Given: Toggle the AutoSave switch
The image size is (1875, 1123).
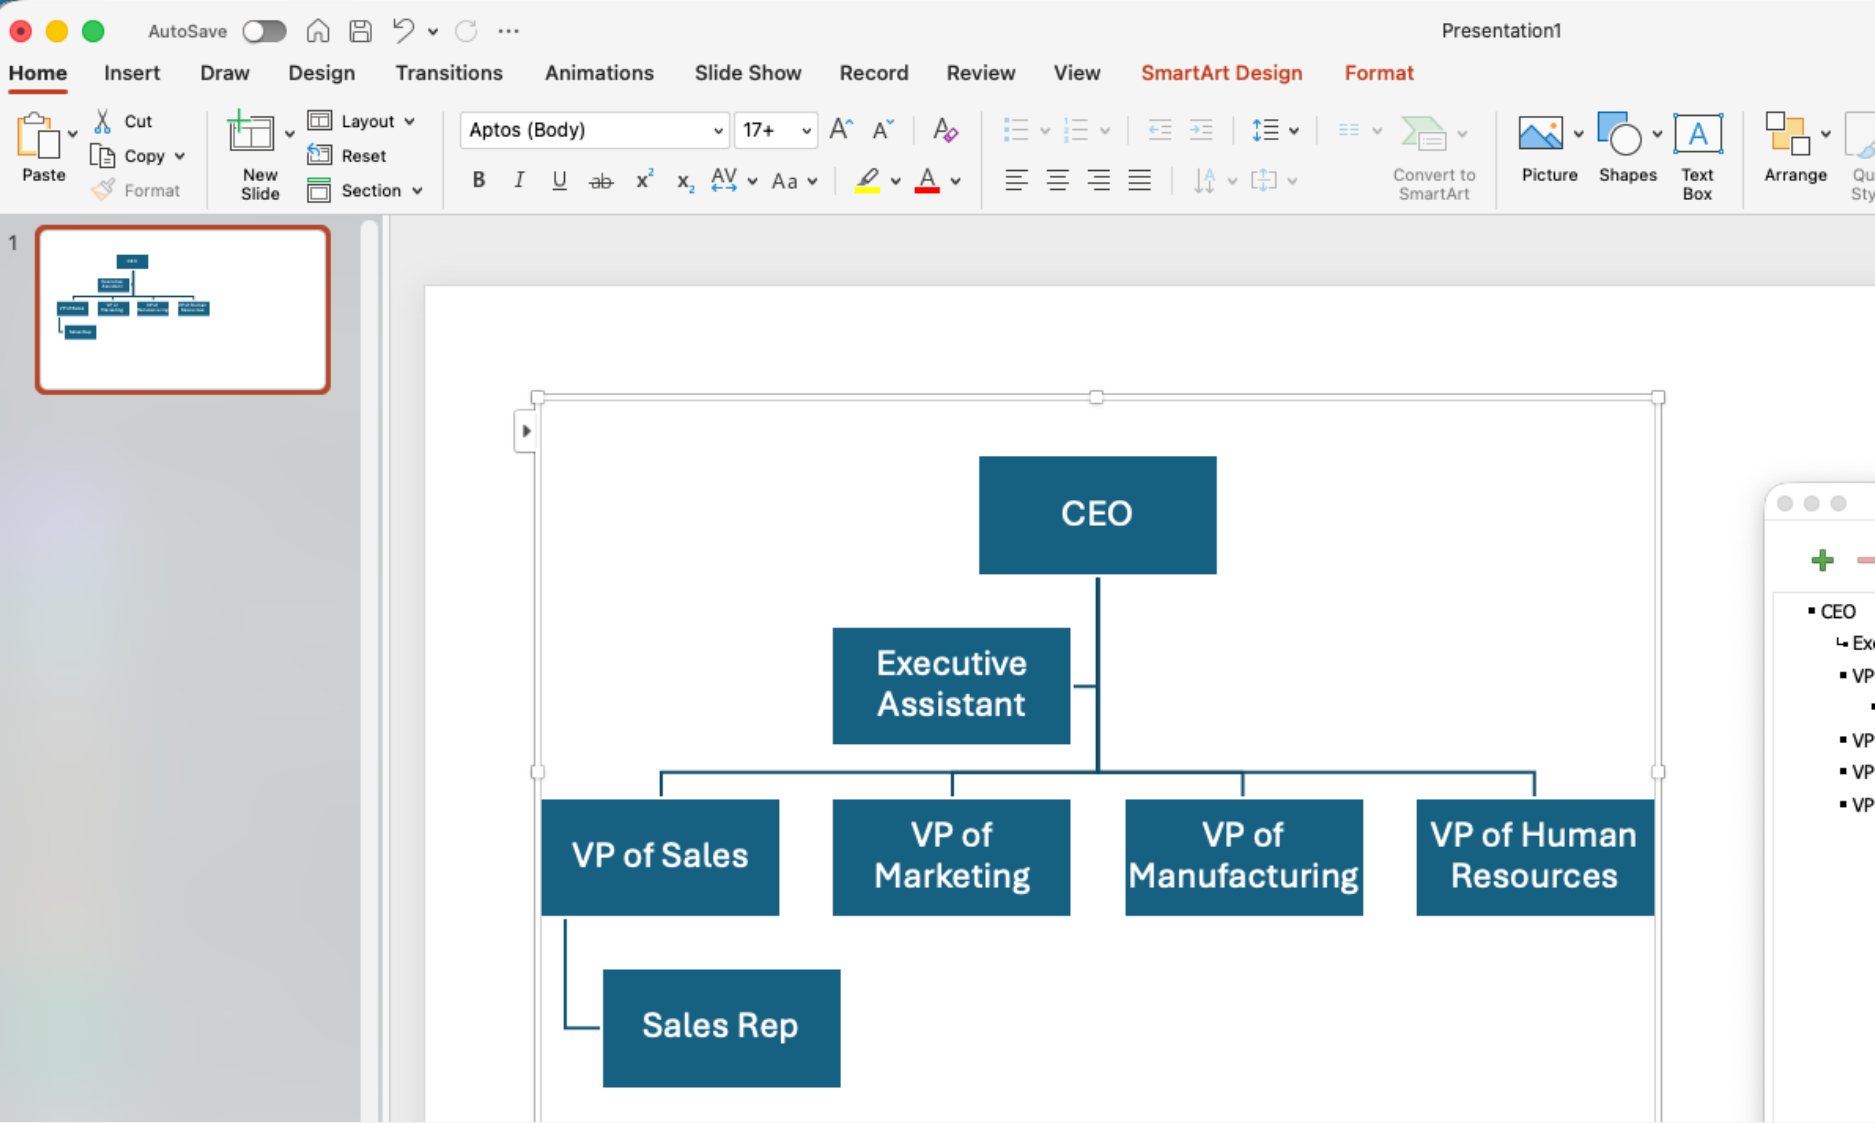Looking at the screenshot, I should (264, 31).
